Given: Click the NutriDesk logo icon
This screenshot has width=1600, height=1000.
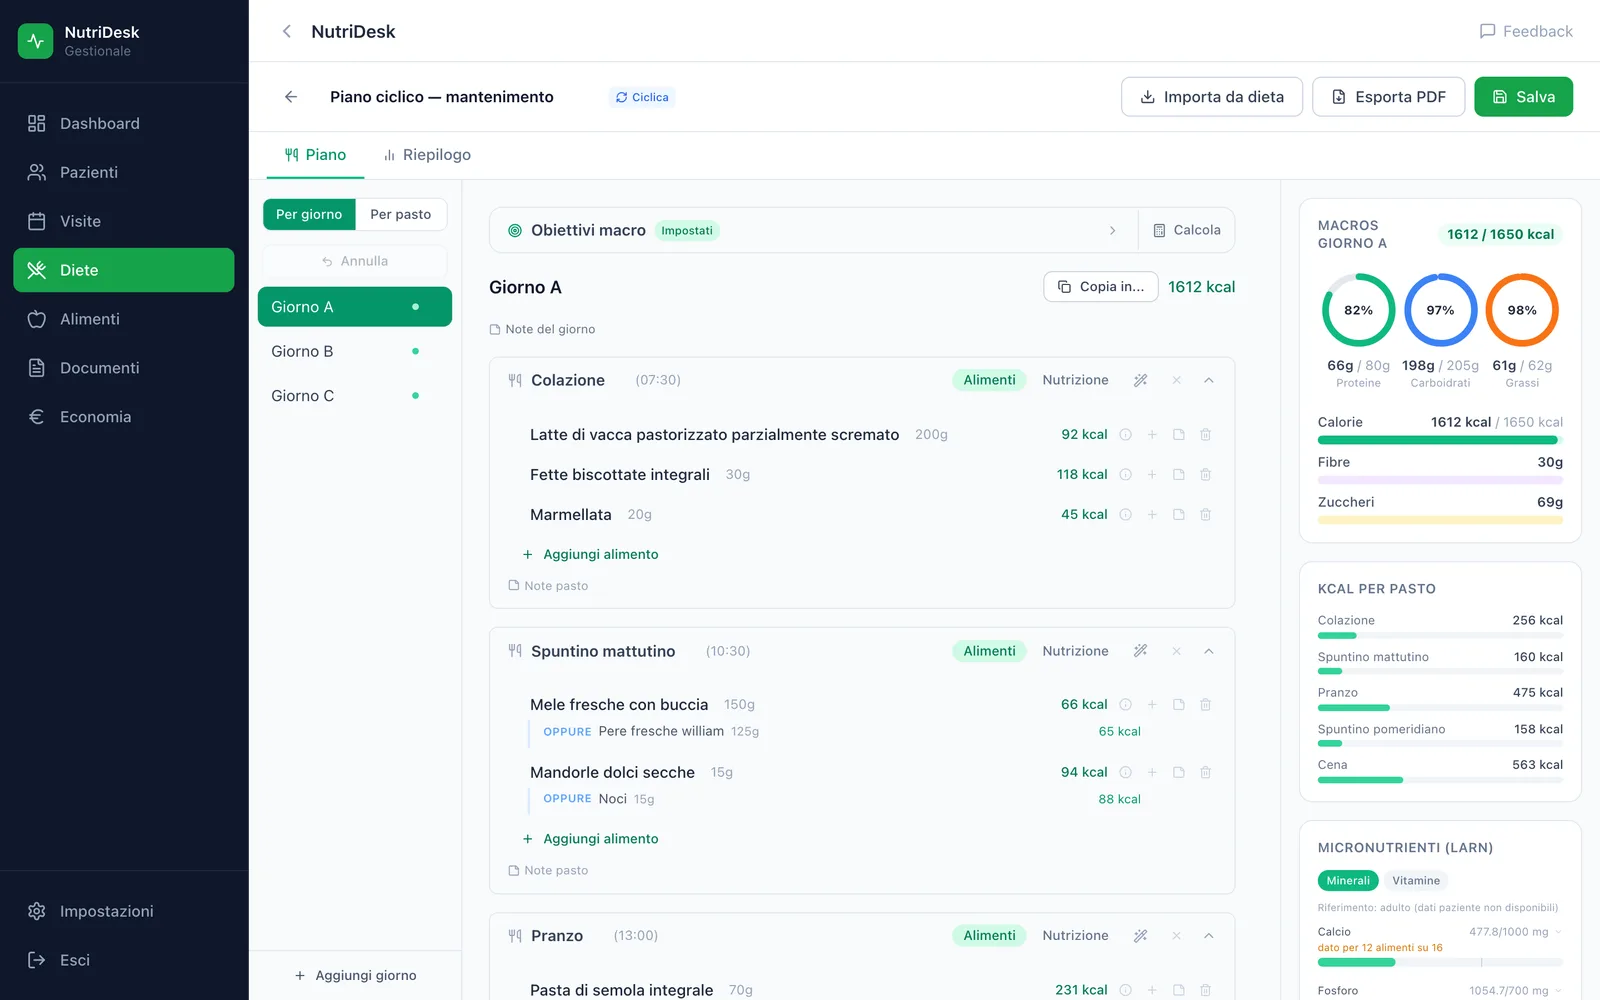Looking at the screenshot, I should tap(36, 41).
